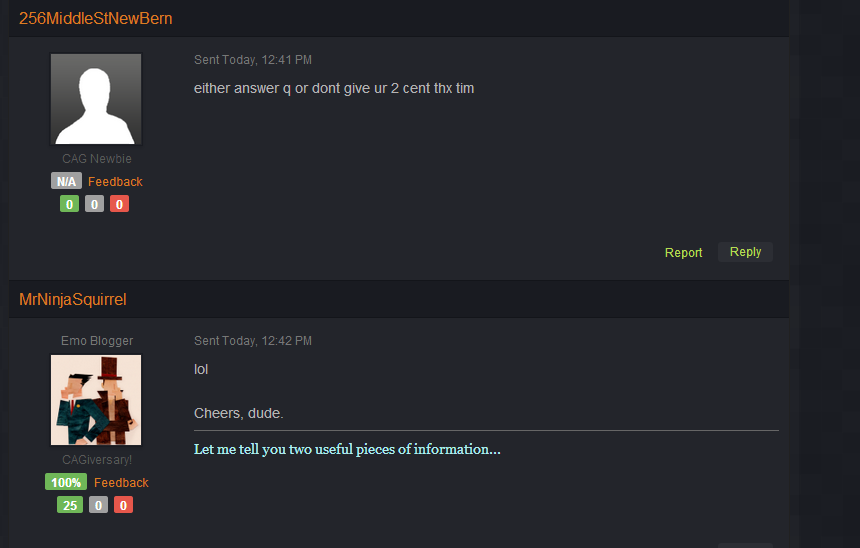Open the Feedback link under CAG Newbie
Viewport: 860px width, 548px height.
115,182
